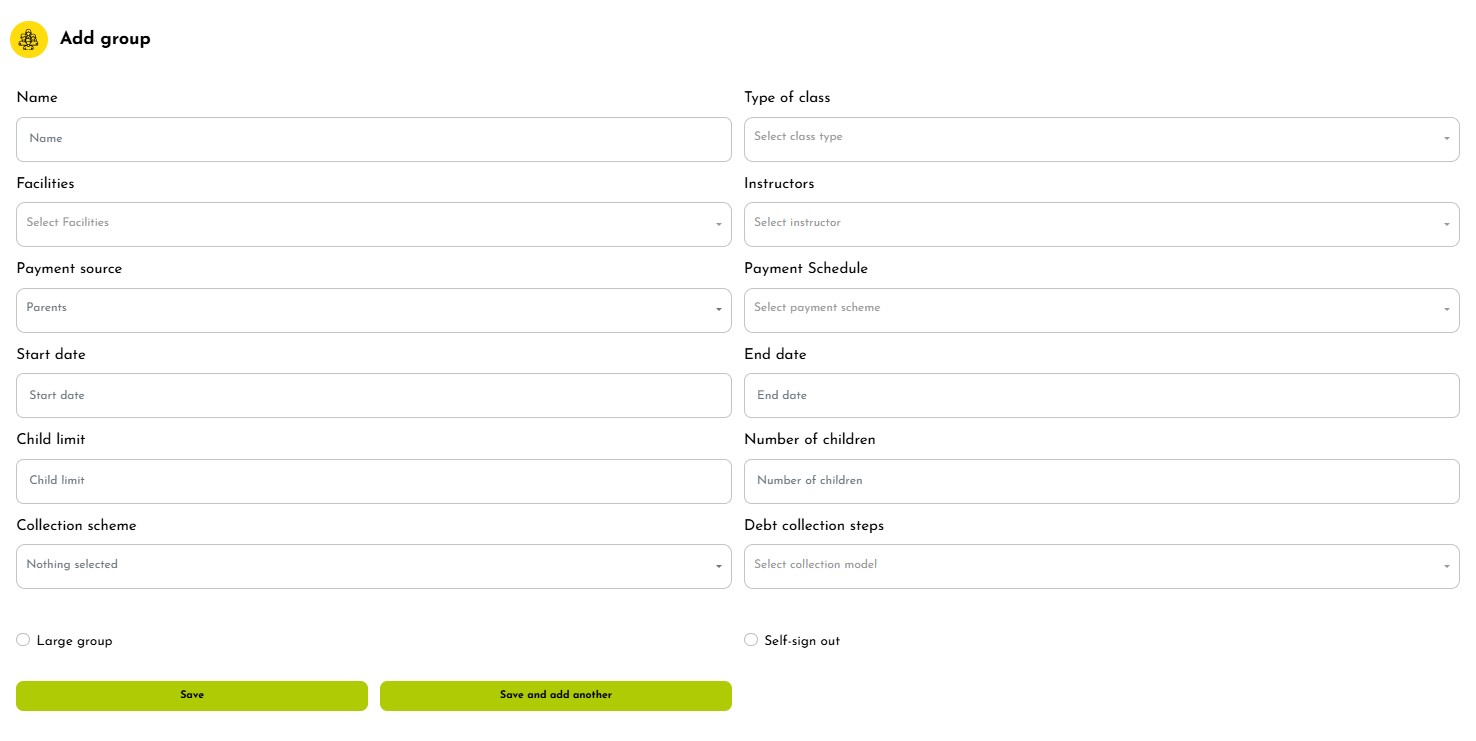This screenshot has height=741, width=1476.
Task: Enable the Large group option
Action: pos(23,640)
